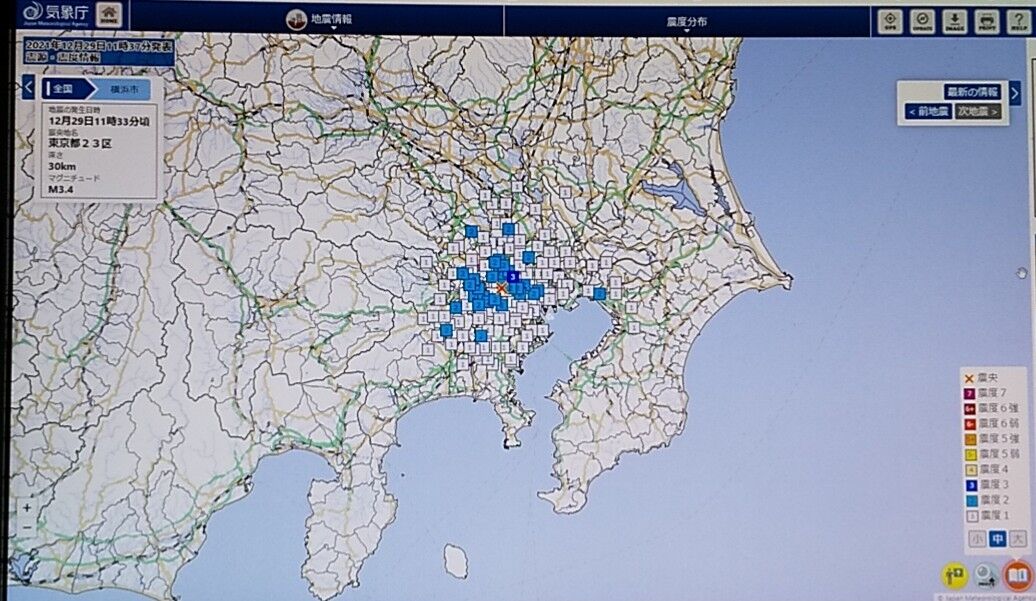Go to the previous earthquake with 前地震

(928, 112)
